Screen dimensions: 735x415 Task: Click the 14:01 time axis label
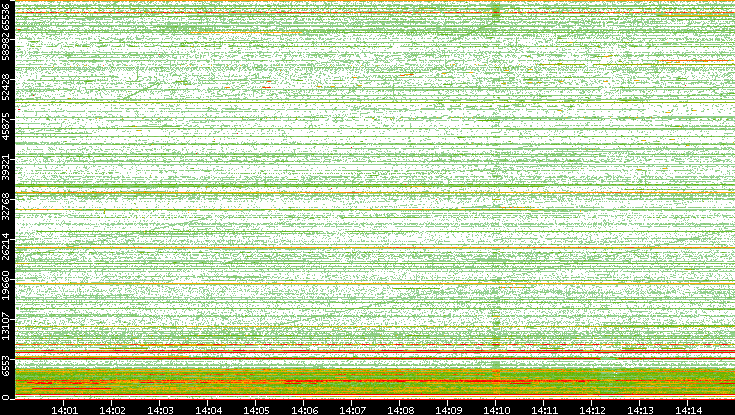point(64,411)
